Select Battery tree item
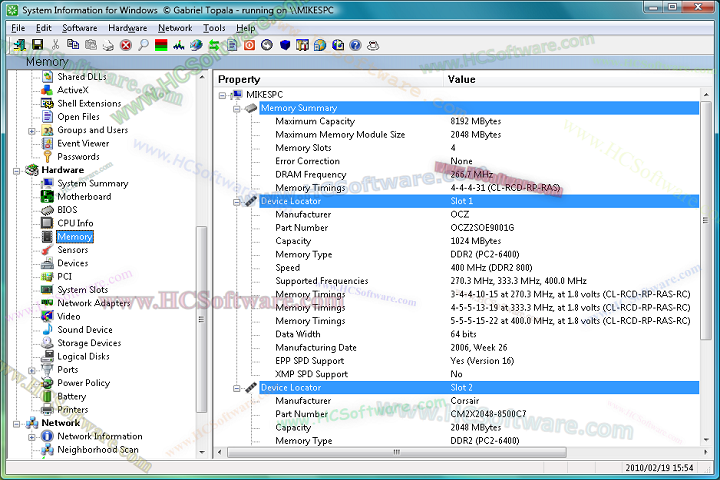The height and width of the screenshot is (480, 720). point(72,396)
